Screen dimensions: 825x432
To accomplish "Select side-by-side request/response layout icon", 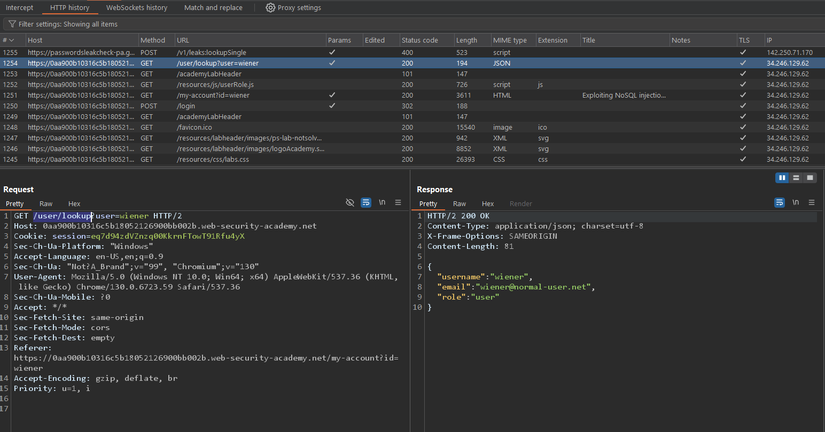I will 782,178.
